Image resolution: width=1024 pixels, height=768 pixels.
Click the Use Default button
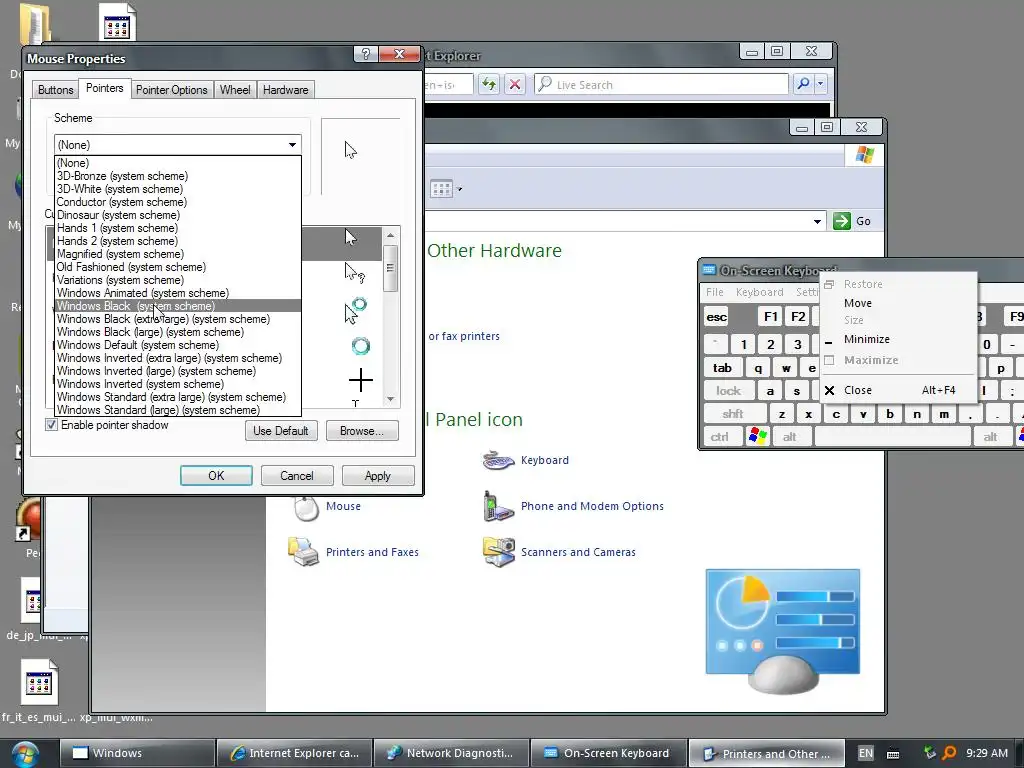(281, 431)
